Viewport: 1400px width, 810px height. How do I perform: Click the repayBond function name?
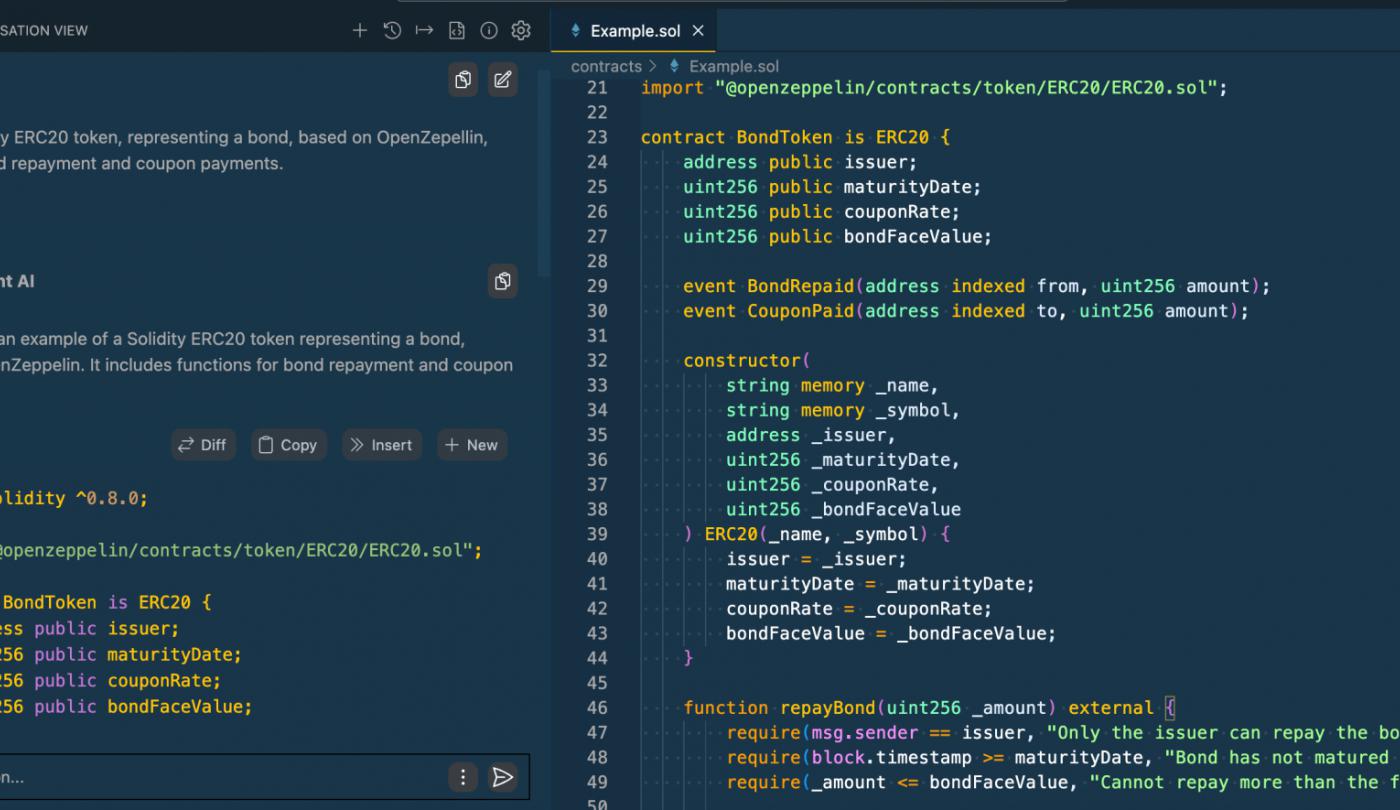(828, 707)
